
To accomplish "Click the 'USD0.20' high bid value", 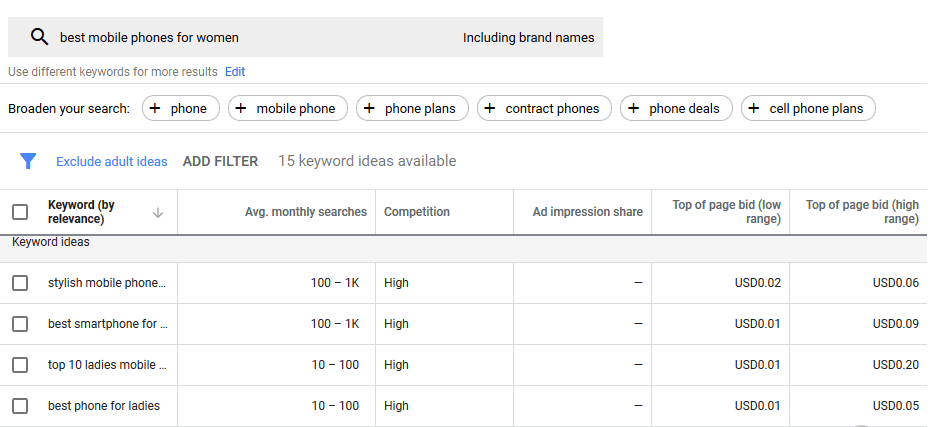I will tap(896, 365).
